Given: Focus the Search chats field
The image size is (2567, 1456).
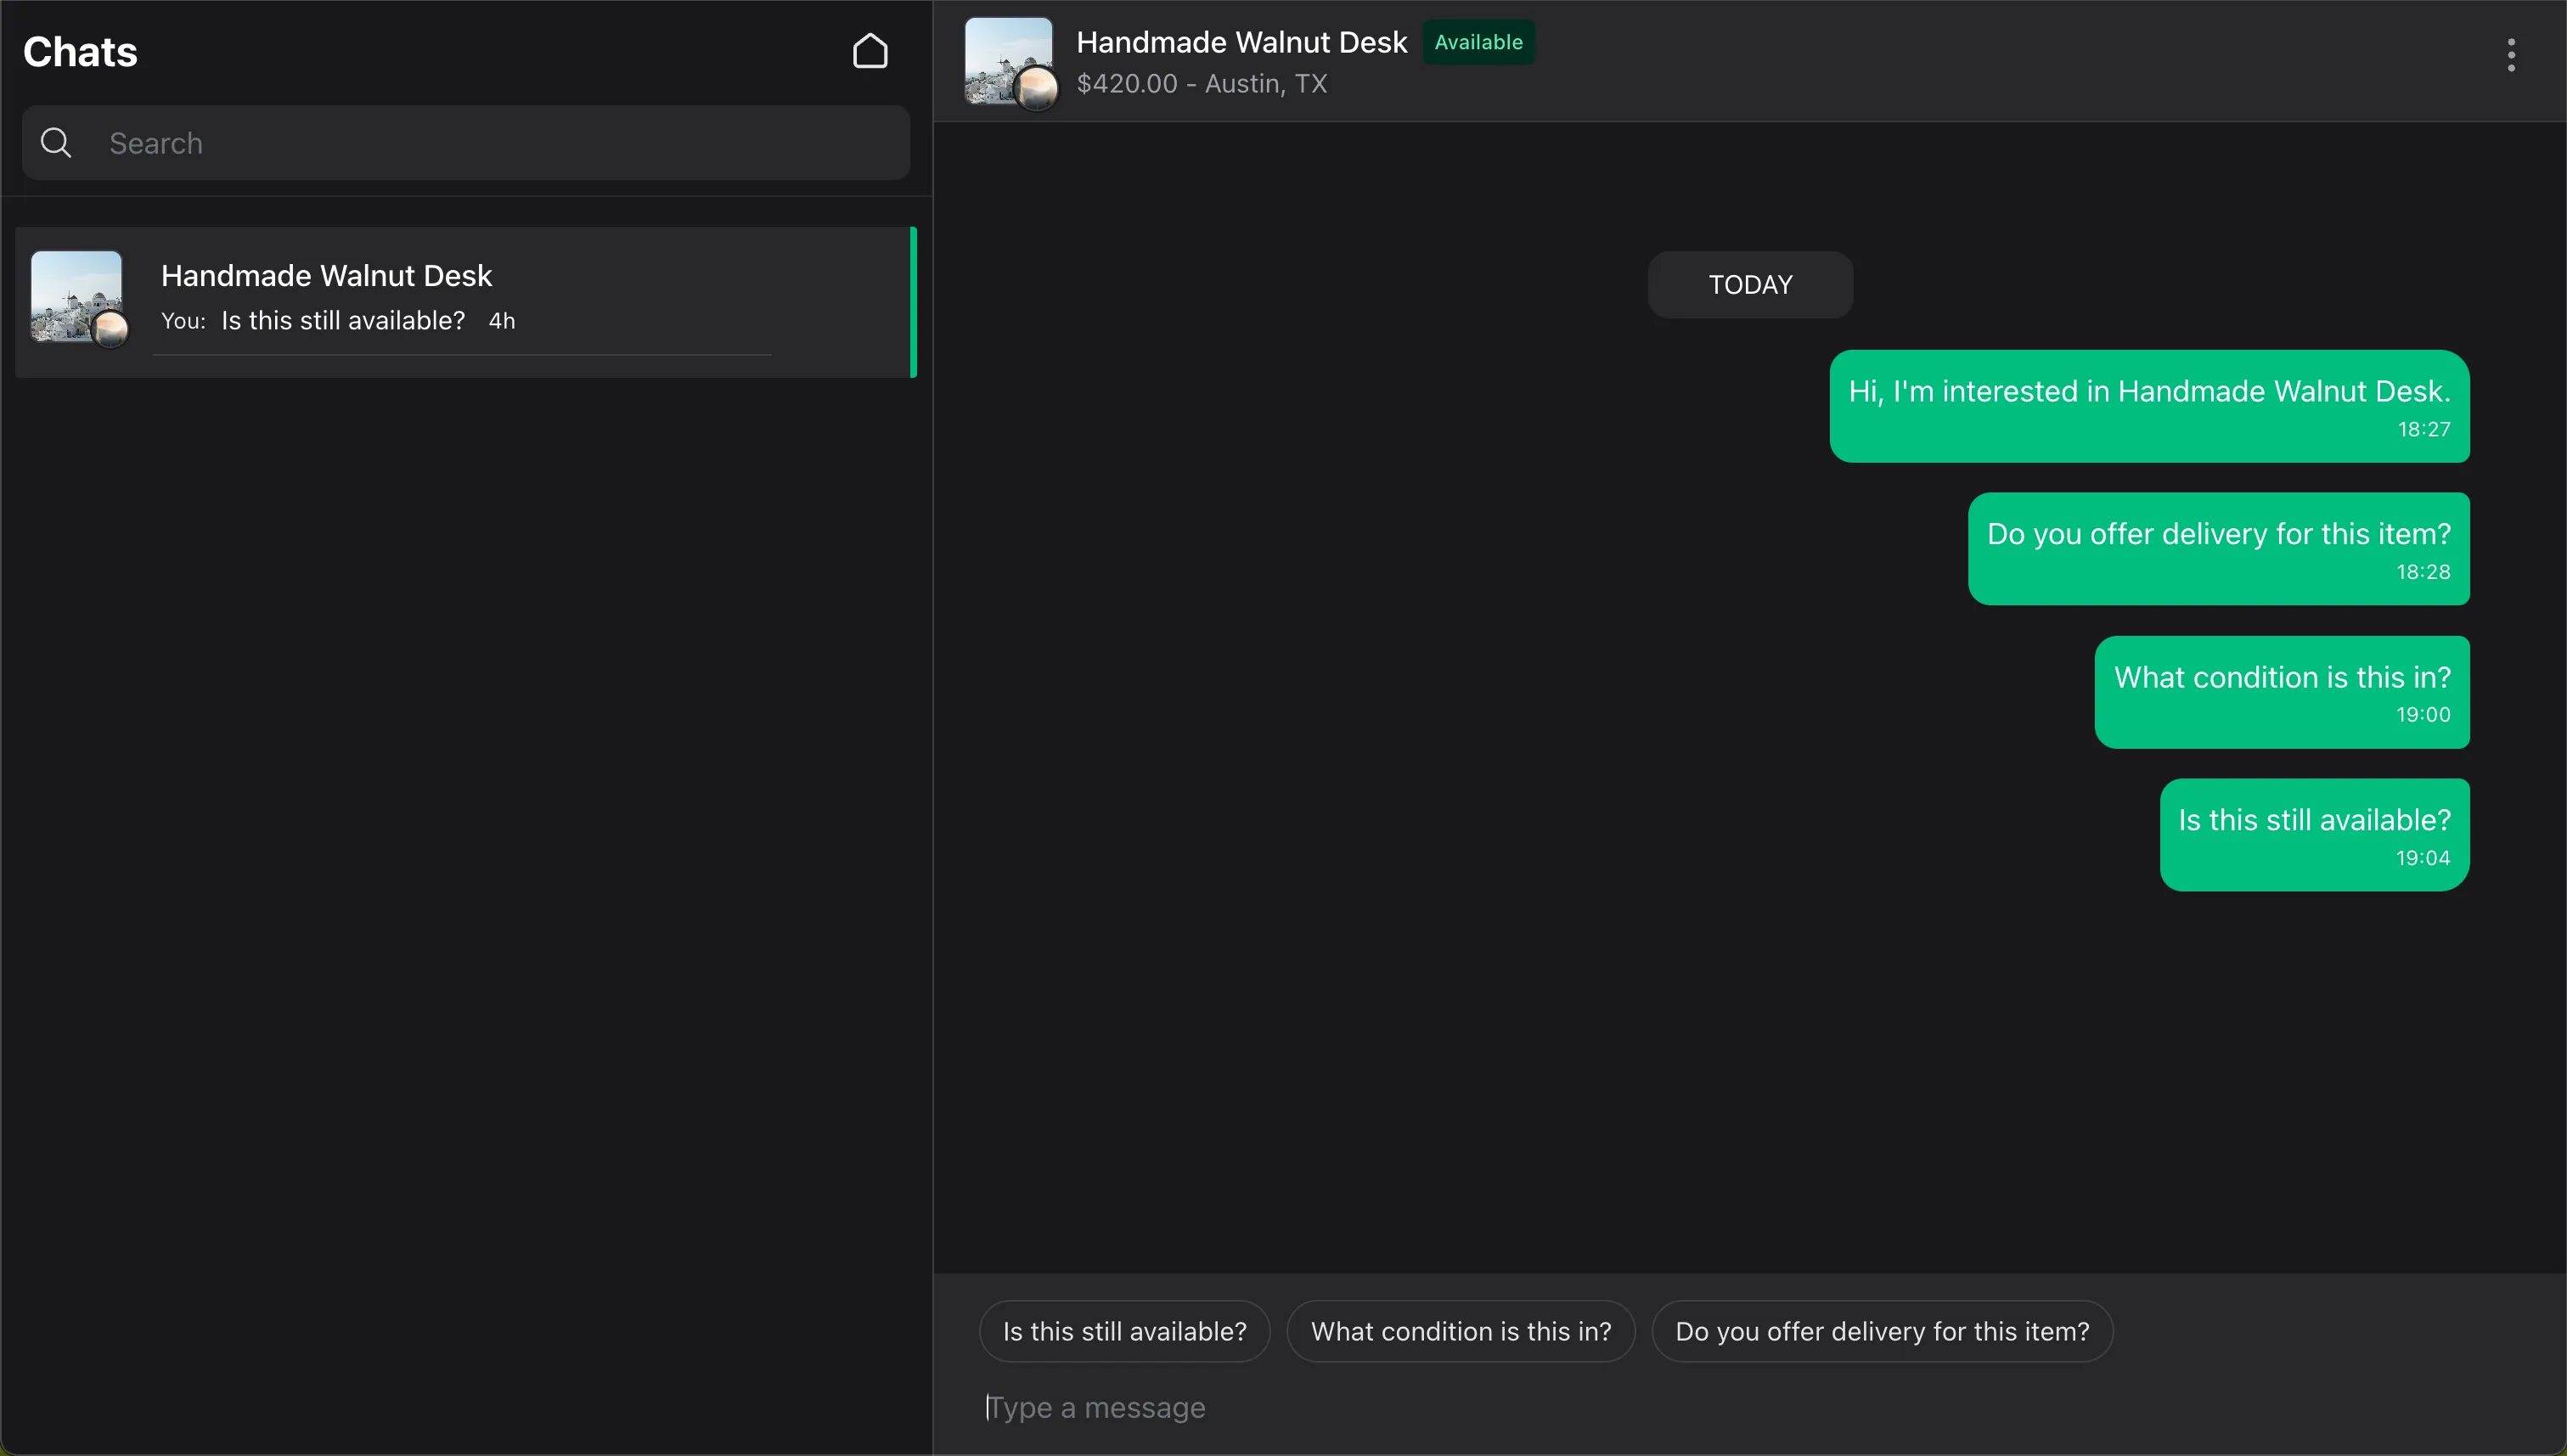Looking at the screenshot, I should tap(466, 143).
